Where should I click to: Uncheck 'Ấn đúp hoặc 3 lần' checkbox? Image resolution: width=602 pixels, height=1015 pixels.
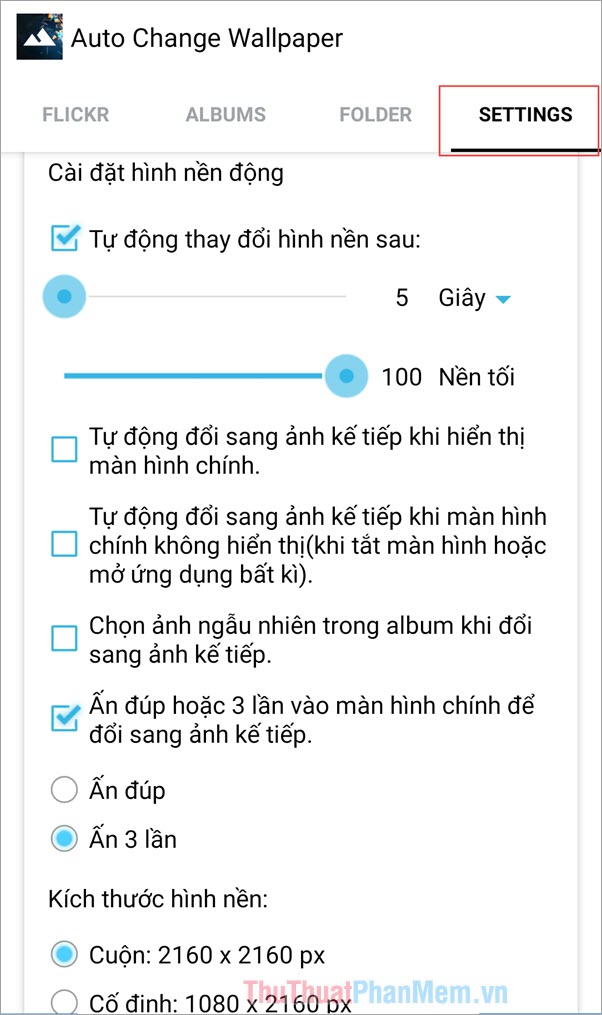[x=65, y=718]
